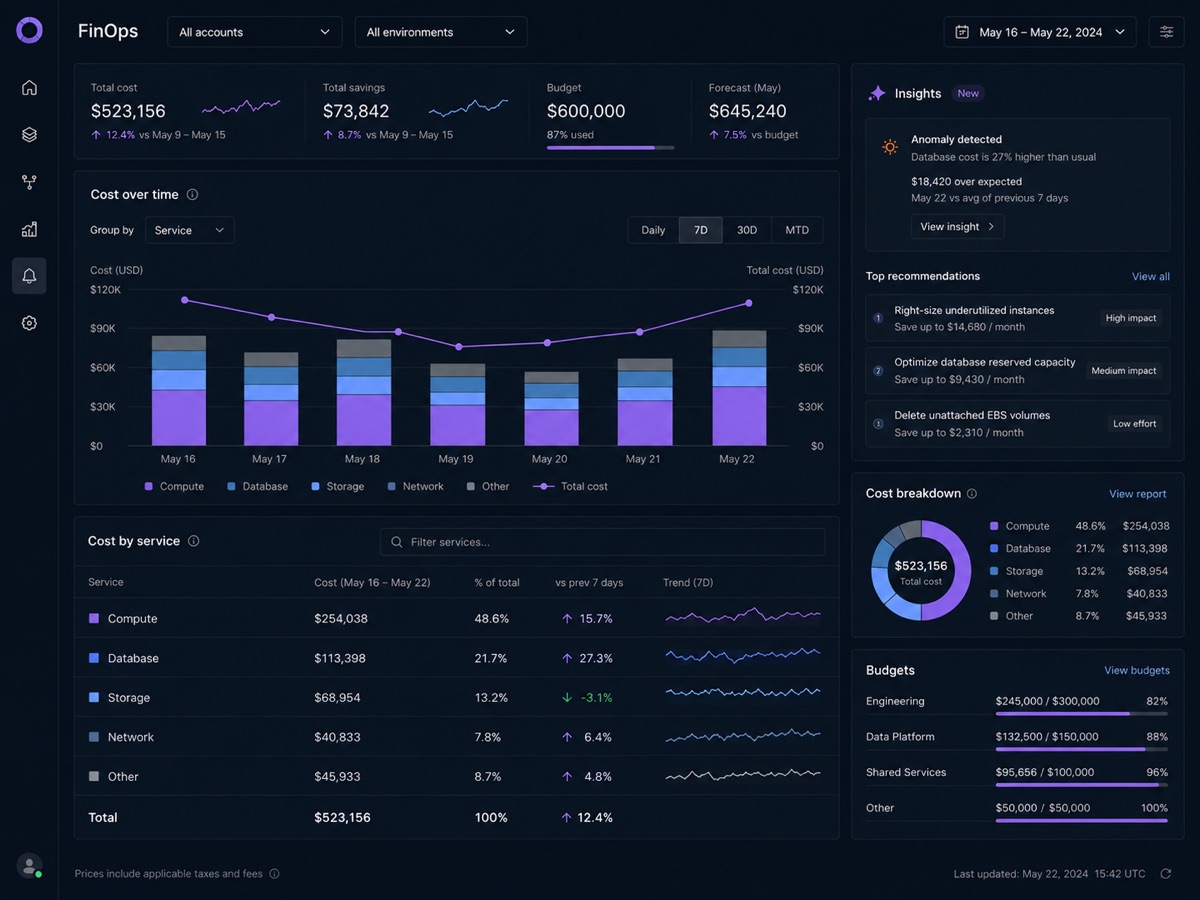
Task: Click the down arrow in Storage row
Action: (567, 697)
